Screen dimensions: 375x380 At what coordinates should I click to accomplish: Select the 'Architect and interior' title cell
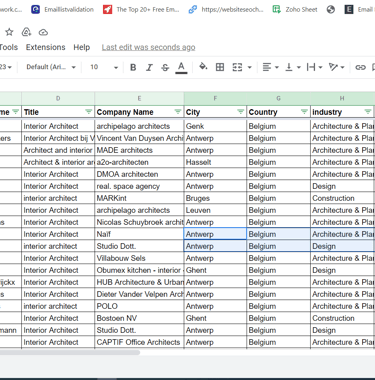coord(58,150)
